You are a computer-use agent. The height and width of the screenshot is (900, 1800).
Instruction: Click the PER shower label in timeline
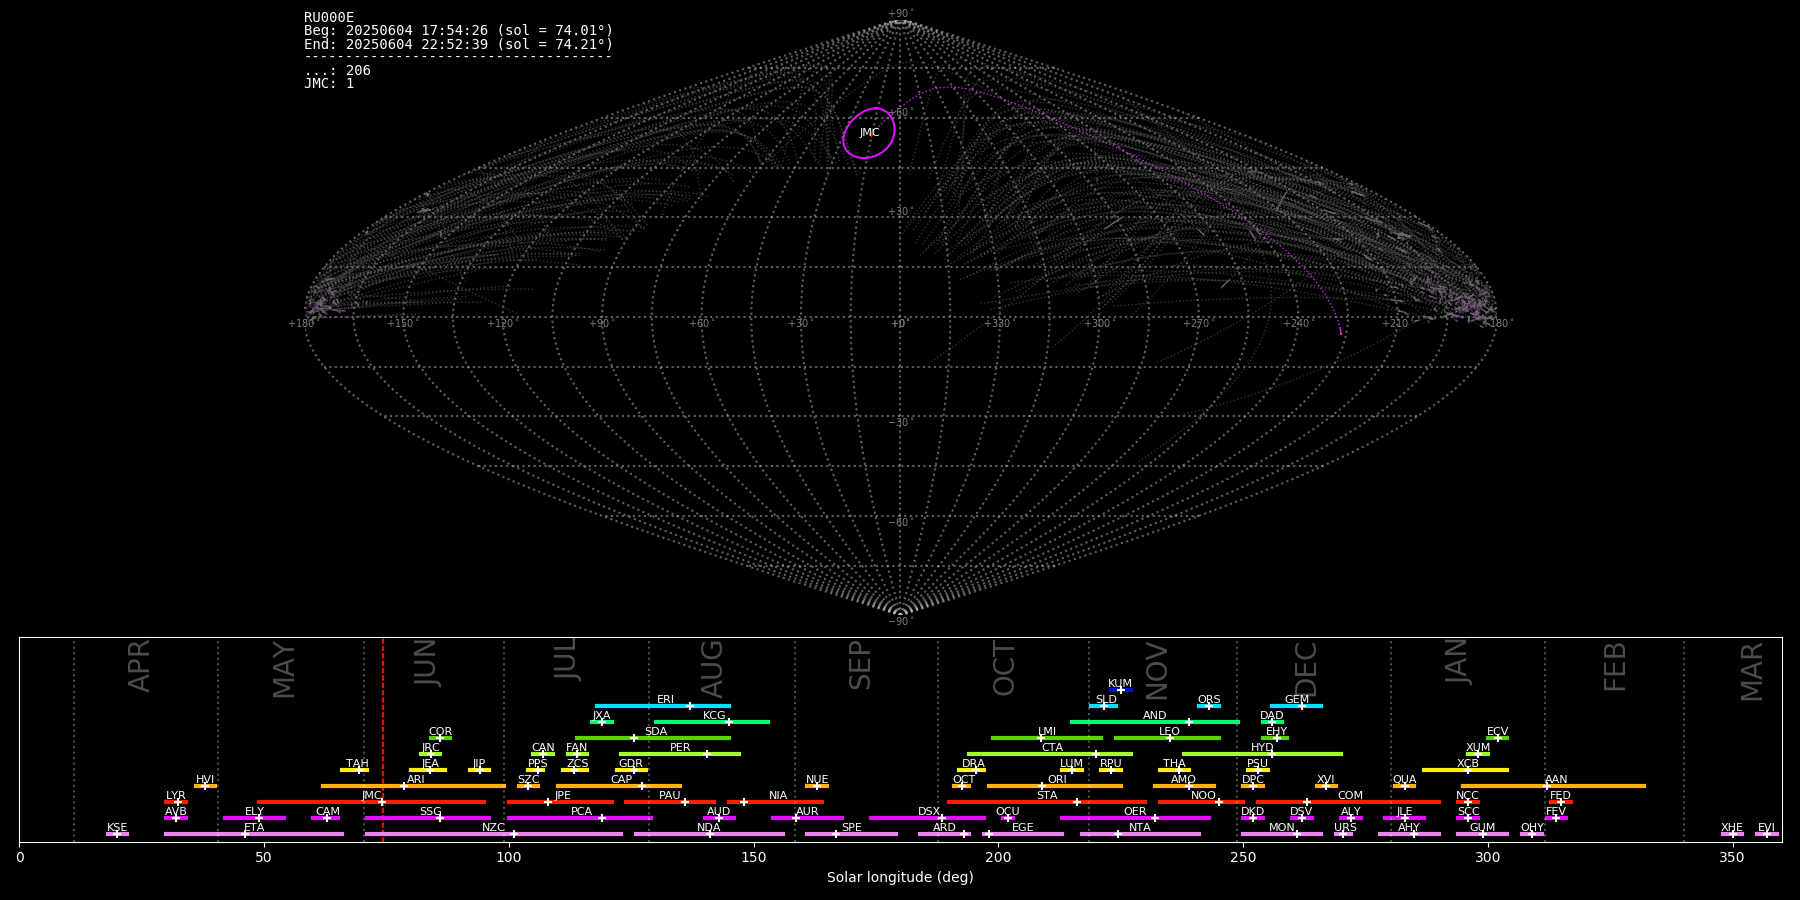[680, 748]
